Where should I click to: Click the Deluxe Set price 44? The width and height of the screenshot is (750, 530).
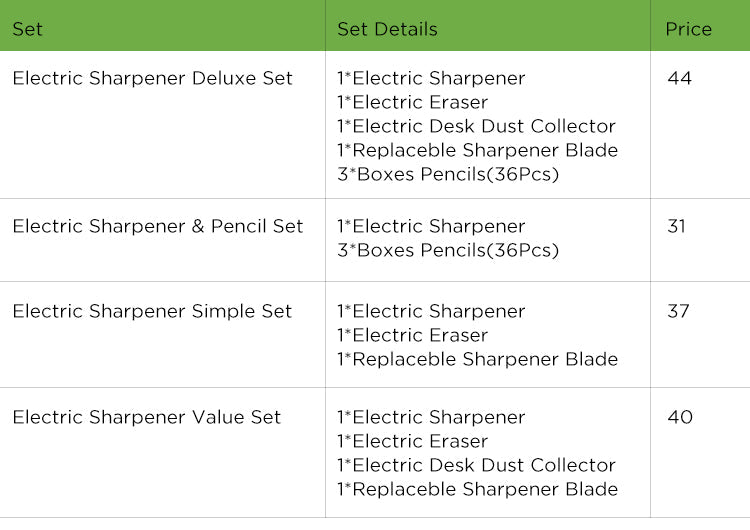(x=679, y=78)
